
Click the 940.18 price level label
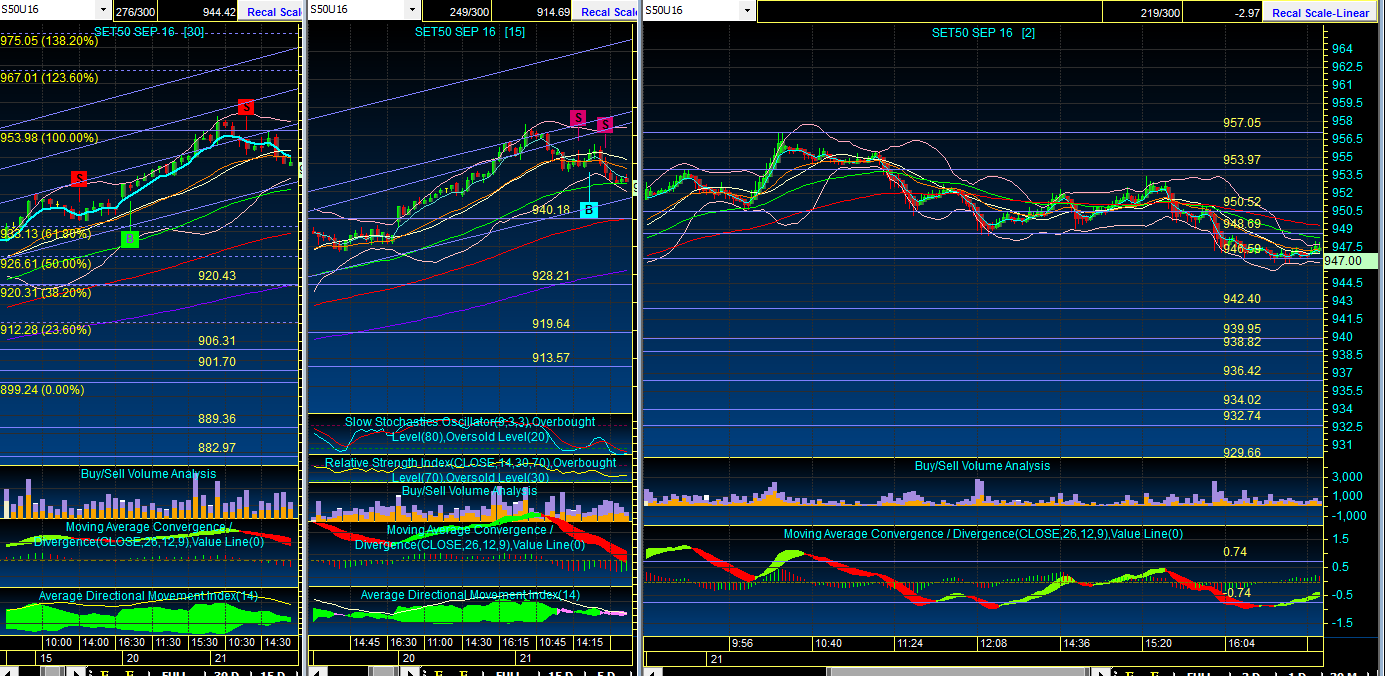(x=551, y=210)
